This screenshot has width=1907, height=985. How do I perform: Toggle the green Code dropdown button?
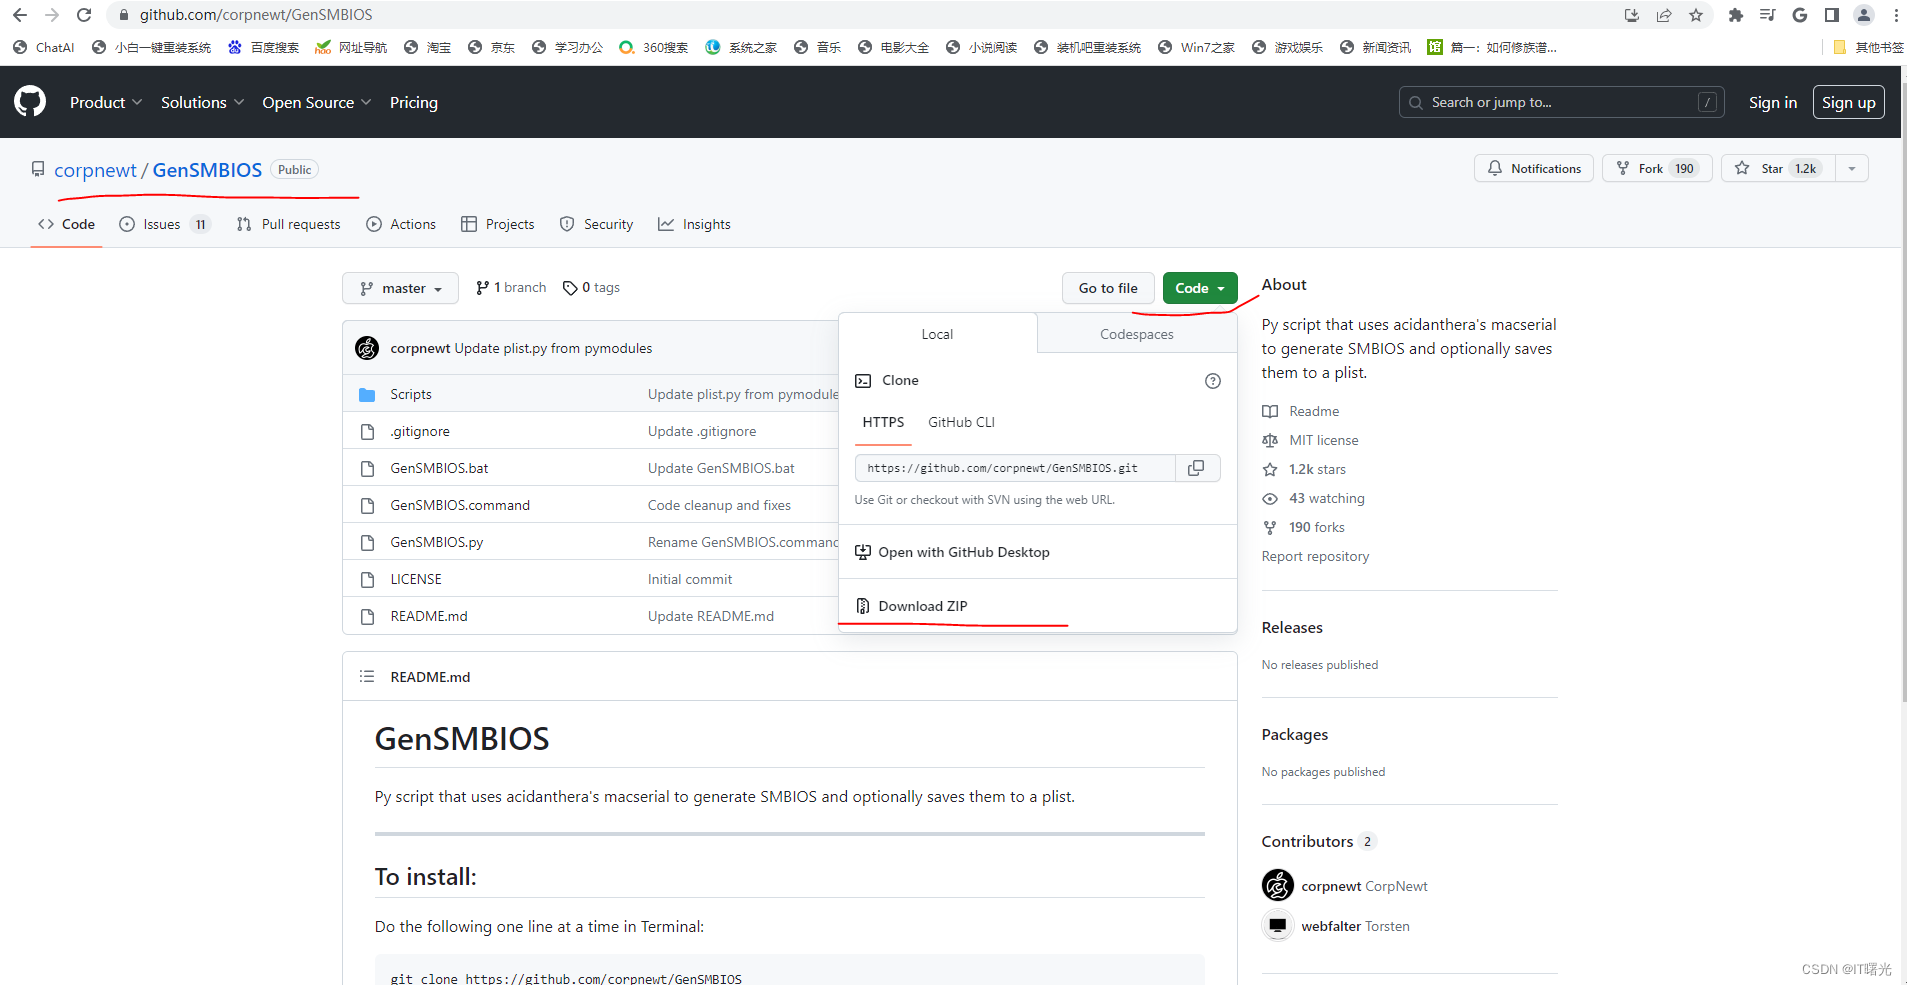click(x=1200, y=288)
